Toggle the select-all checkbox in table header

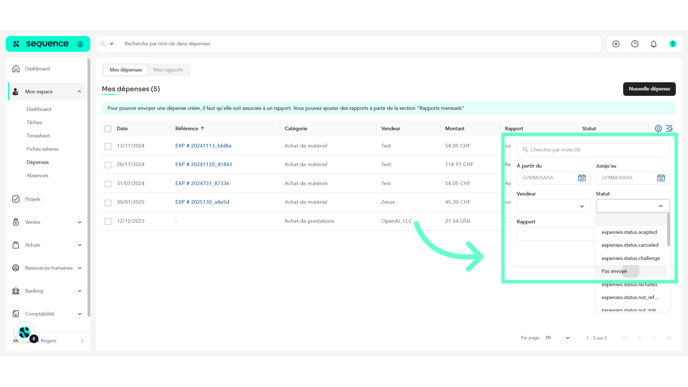coord(108,129)
